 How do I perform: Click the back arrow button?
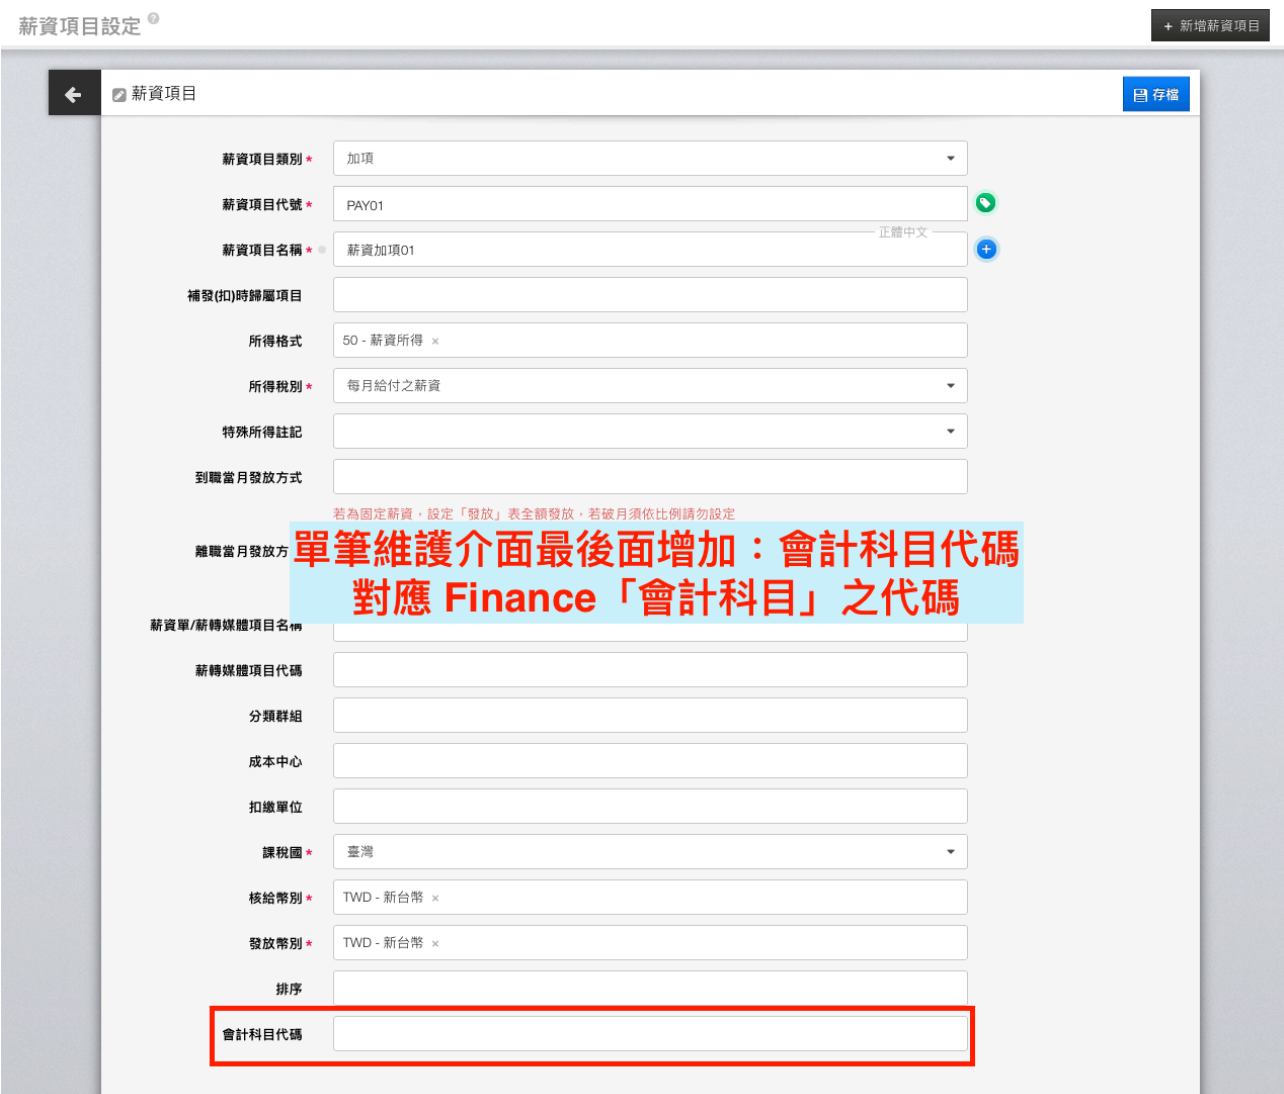[73, 94]
